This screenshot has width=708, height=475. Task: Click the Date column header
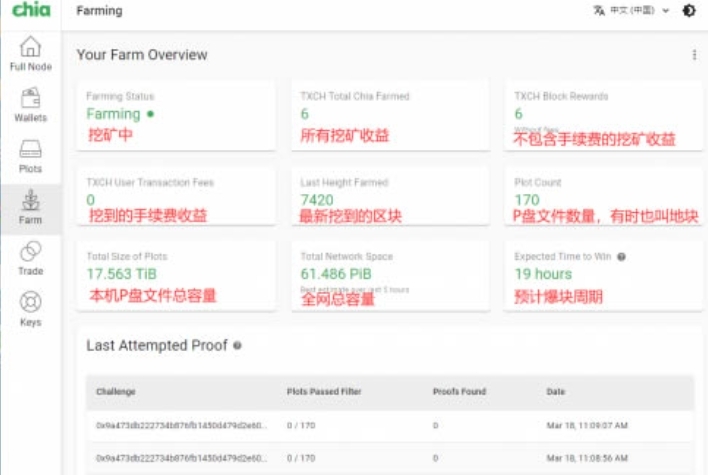(x=555, y=392)
